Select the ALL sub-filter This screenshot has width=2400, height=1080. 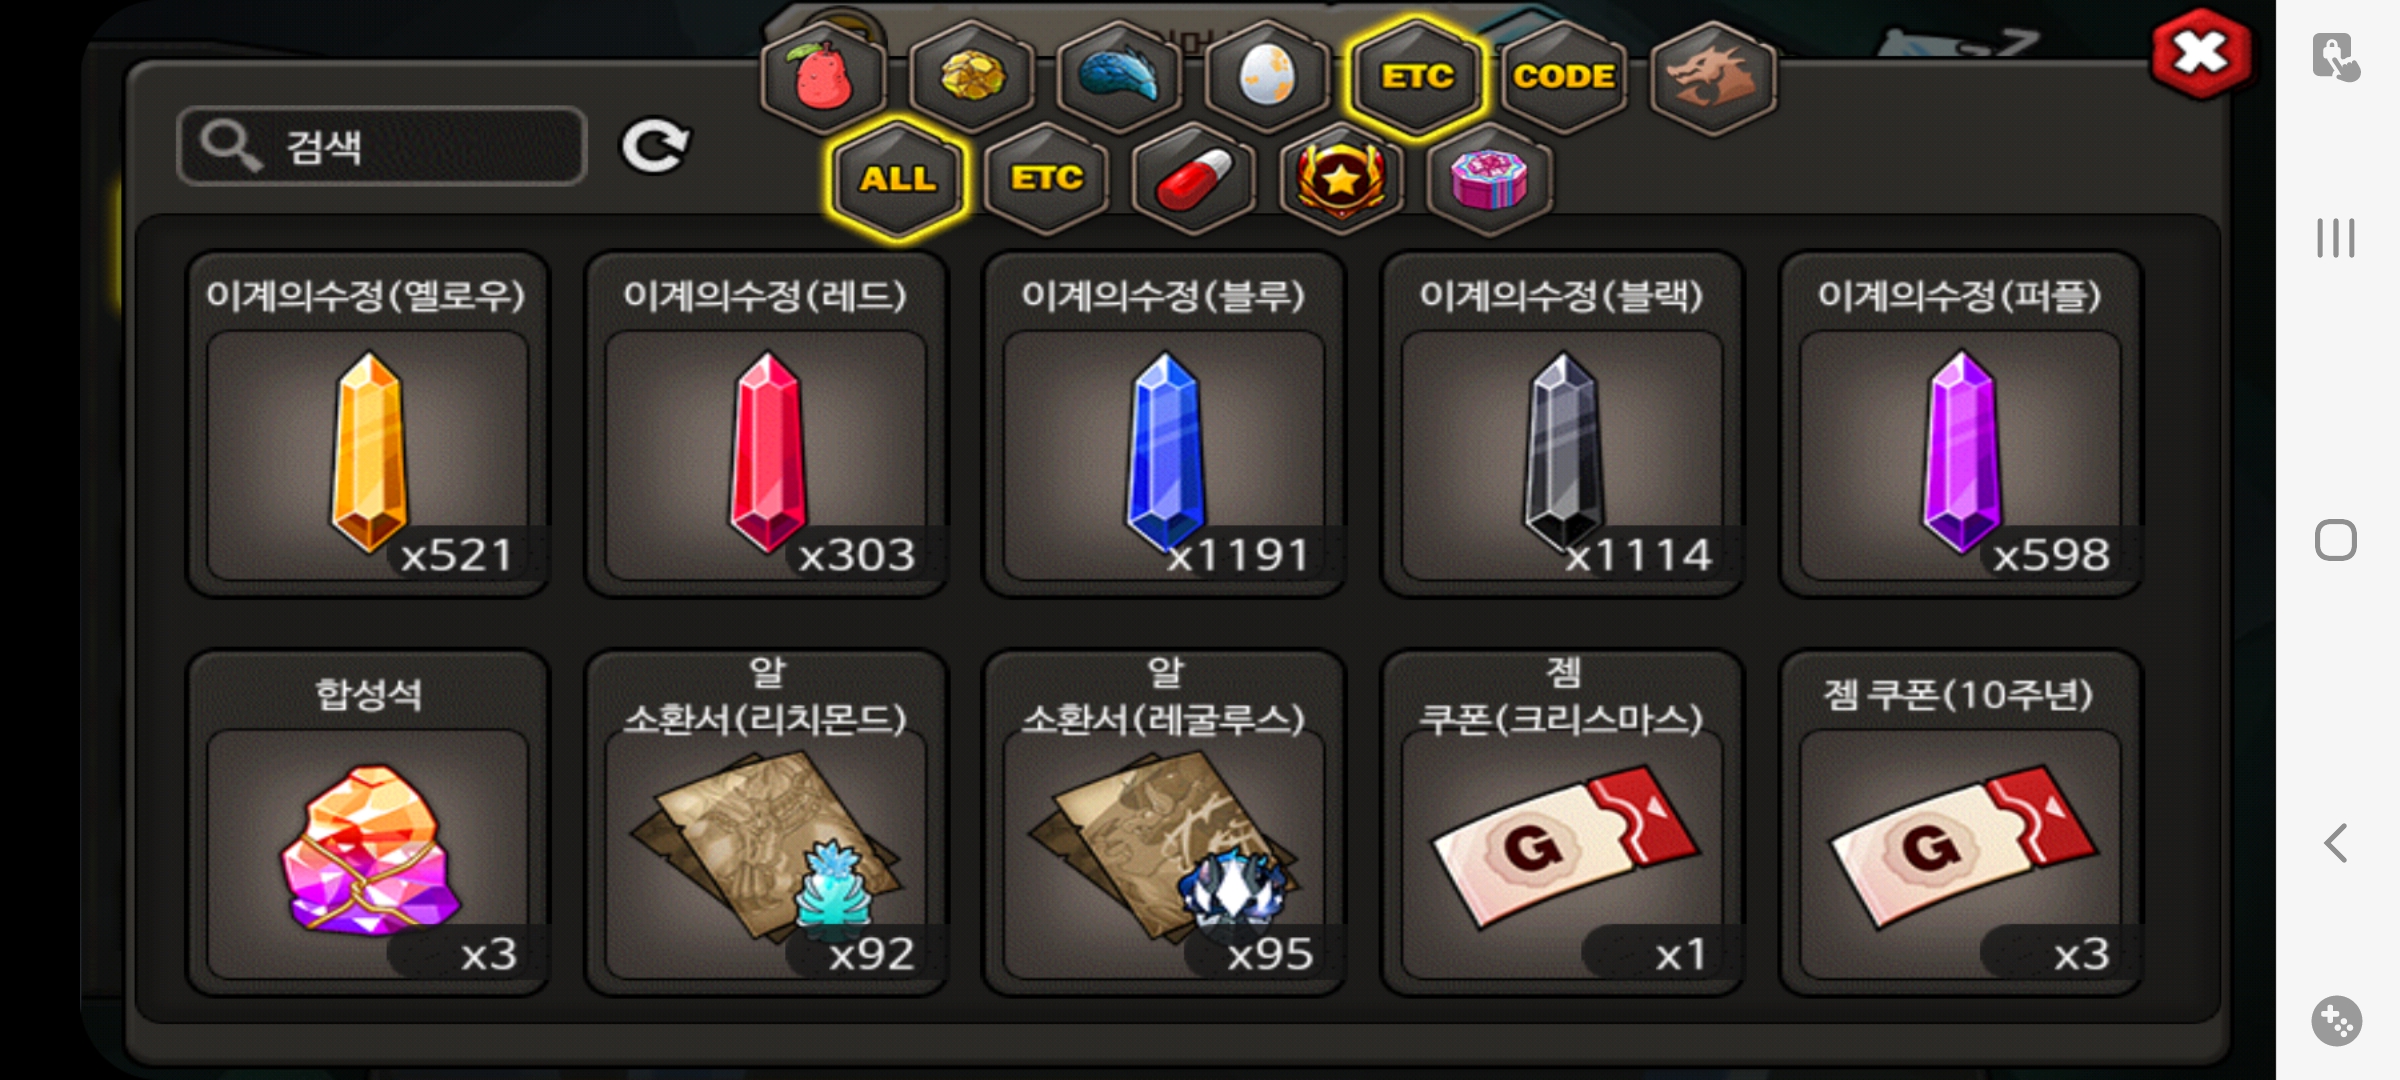(898, 178)
